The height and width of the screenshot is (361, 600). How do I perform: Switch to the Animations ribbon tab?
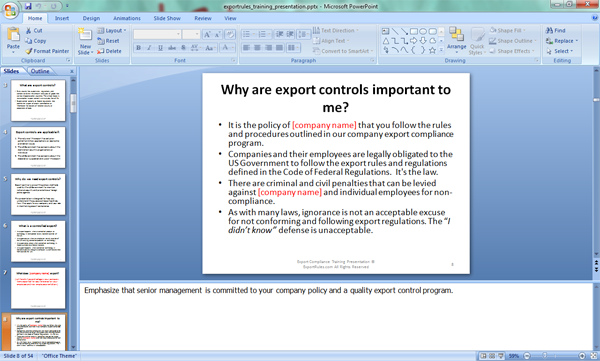pos(127,18)
